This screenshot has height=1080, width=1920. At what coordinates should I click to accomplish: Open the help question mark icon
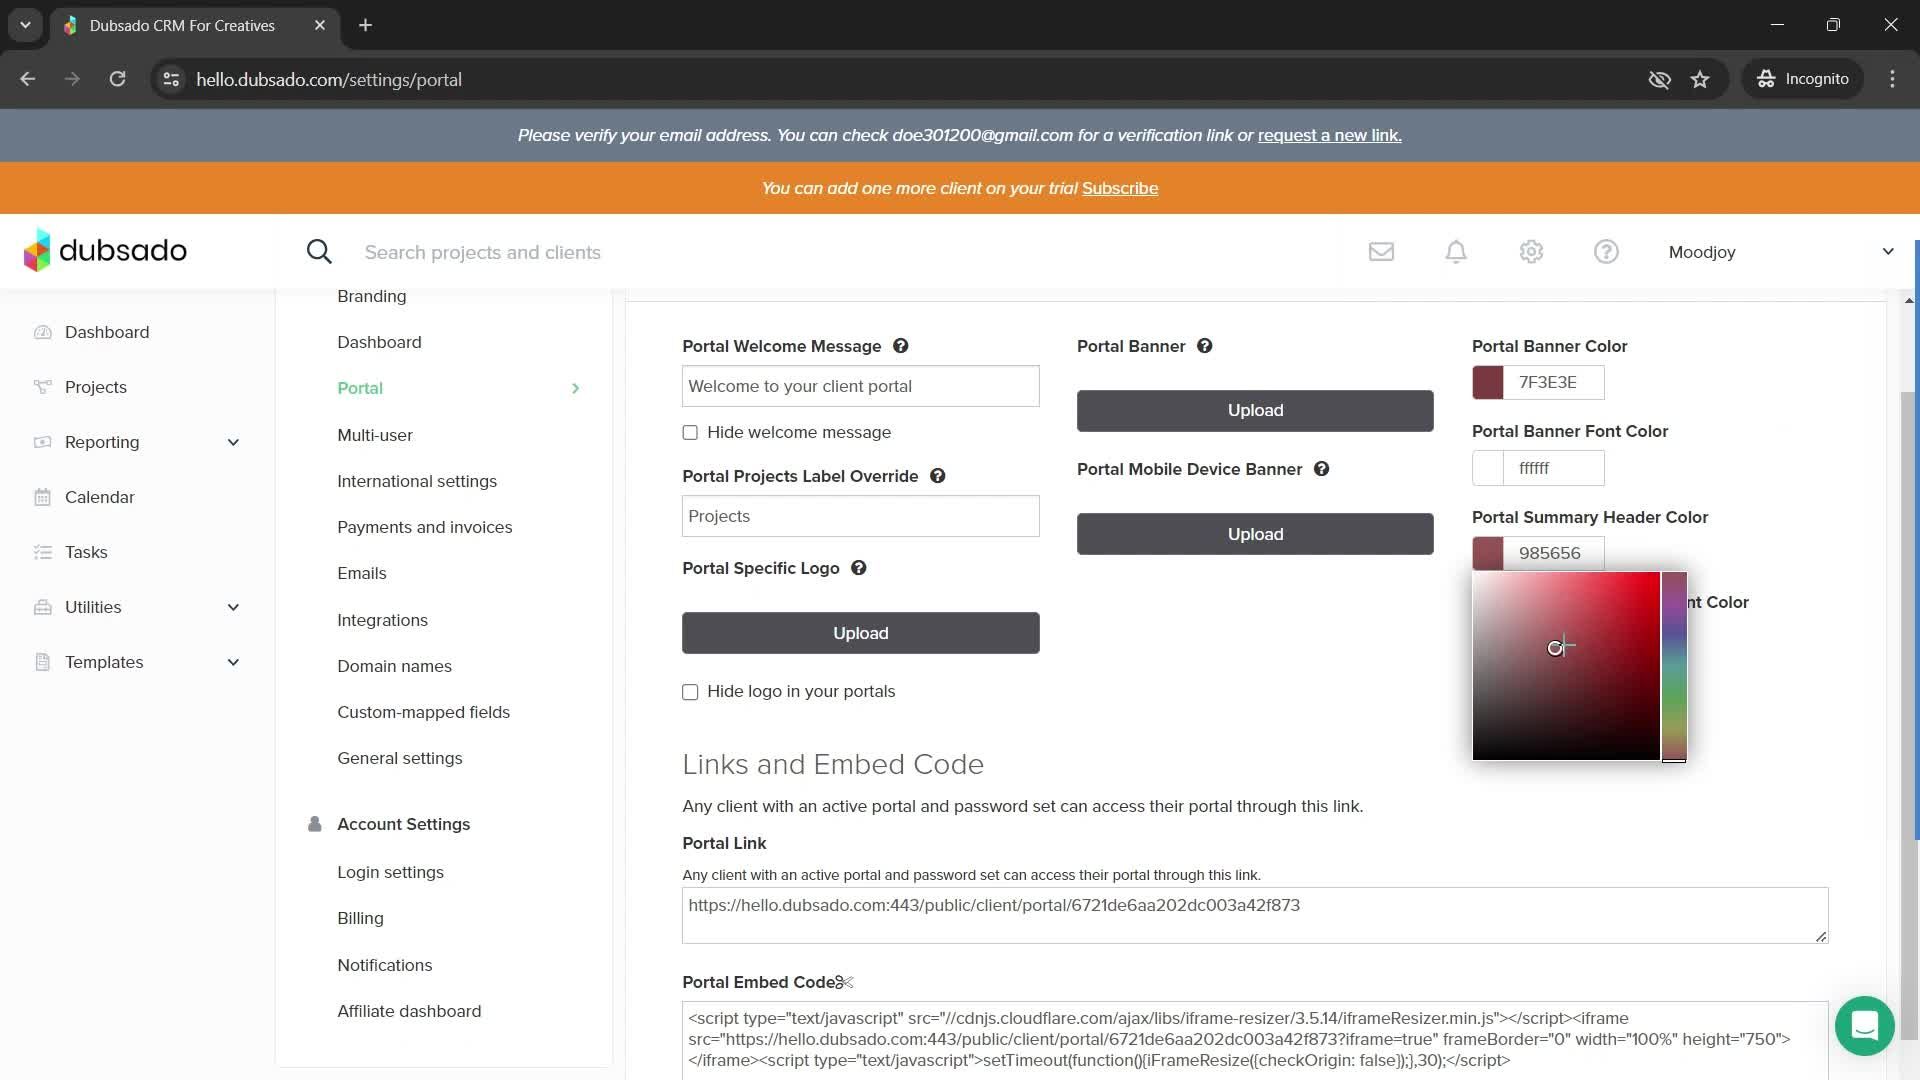coord(1606,252)
